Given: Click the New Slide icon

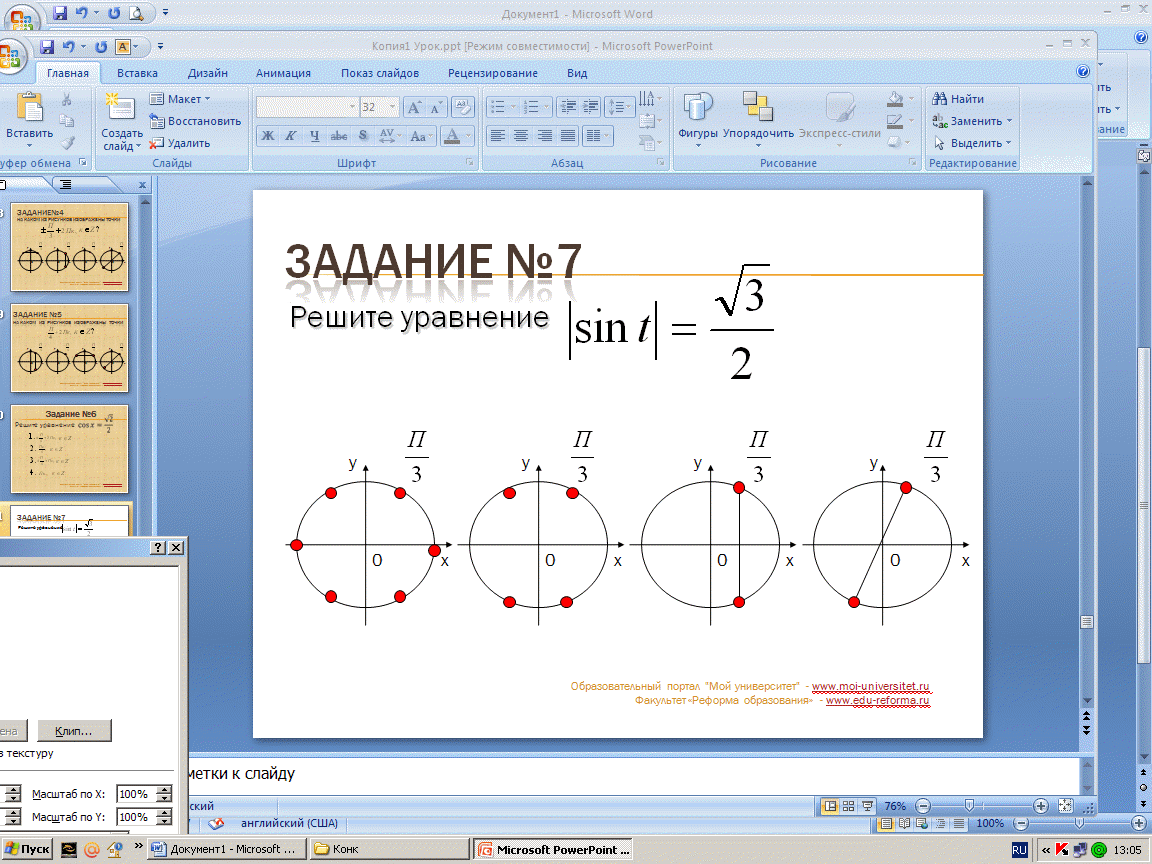Looking at the screenshot, I should coord(120,107).
